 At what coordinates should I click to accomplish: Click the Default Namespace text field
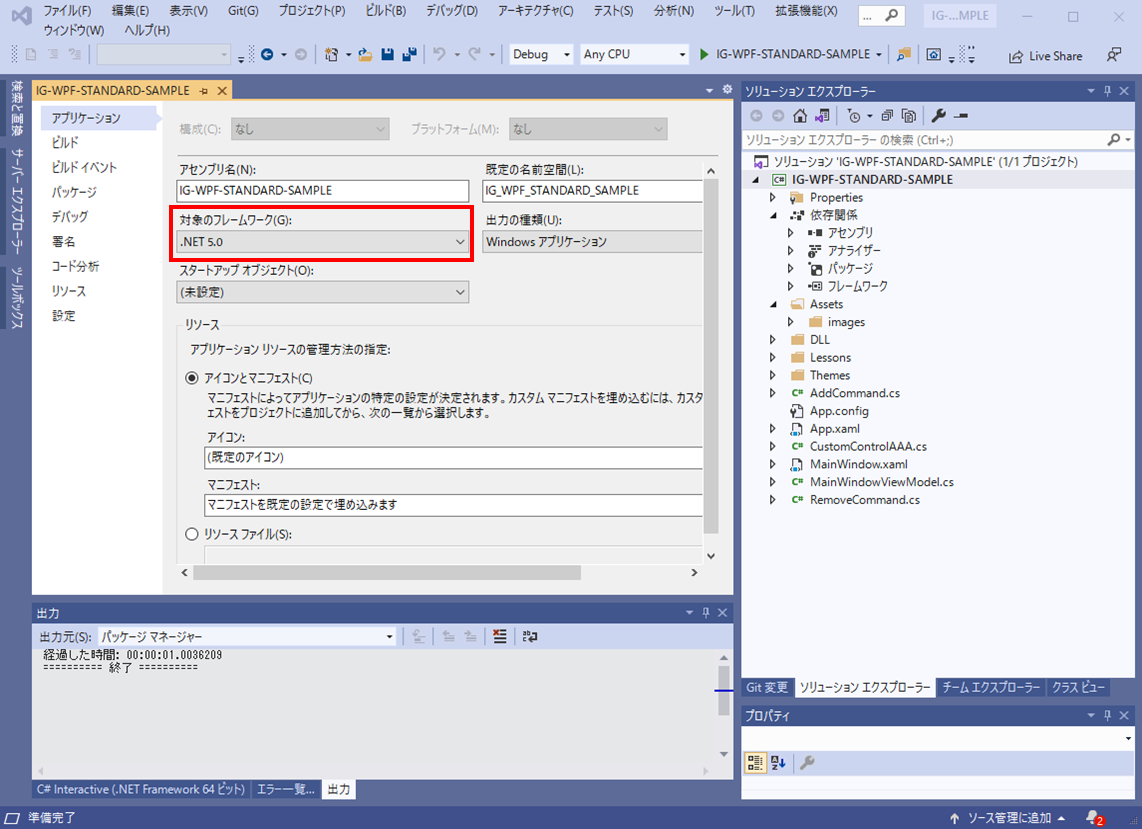coord(593,191)
